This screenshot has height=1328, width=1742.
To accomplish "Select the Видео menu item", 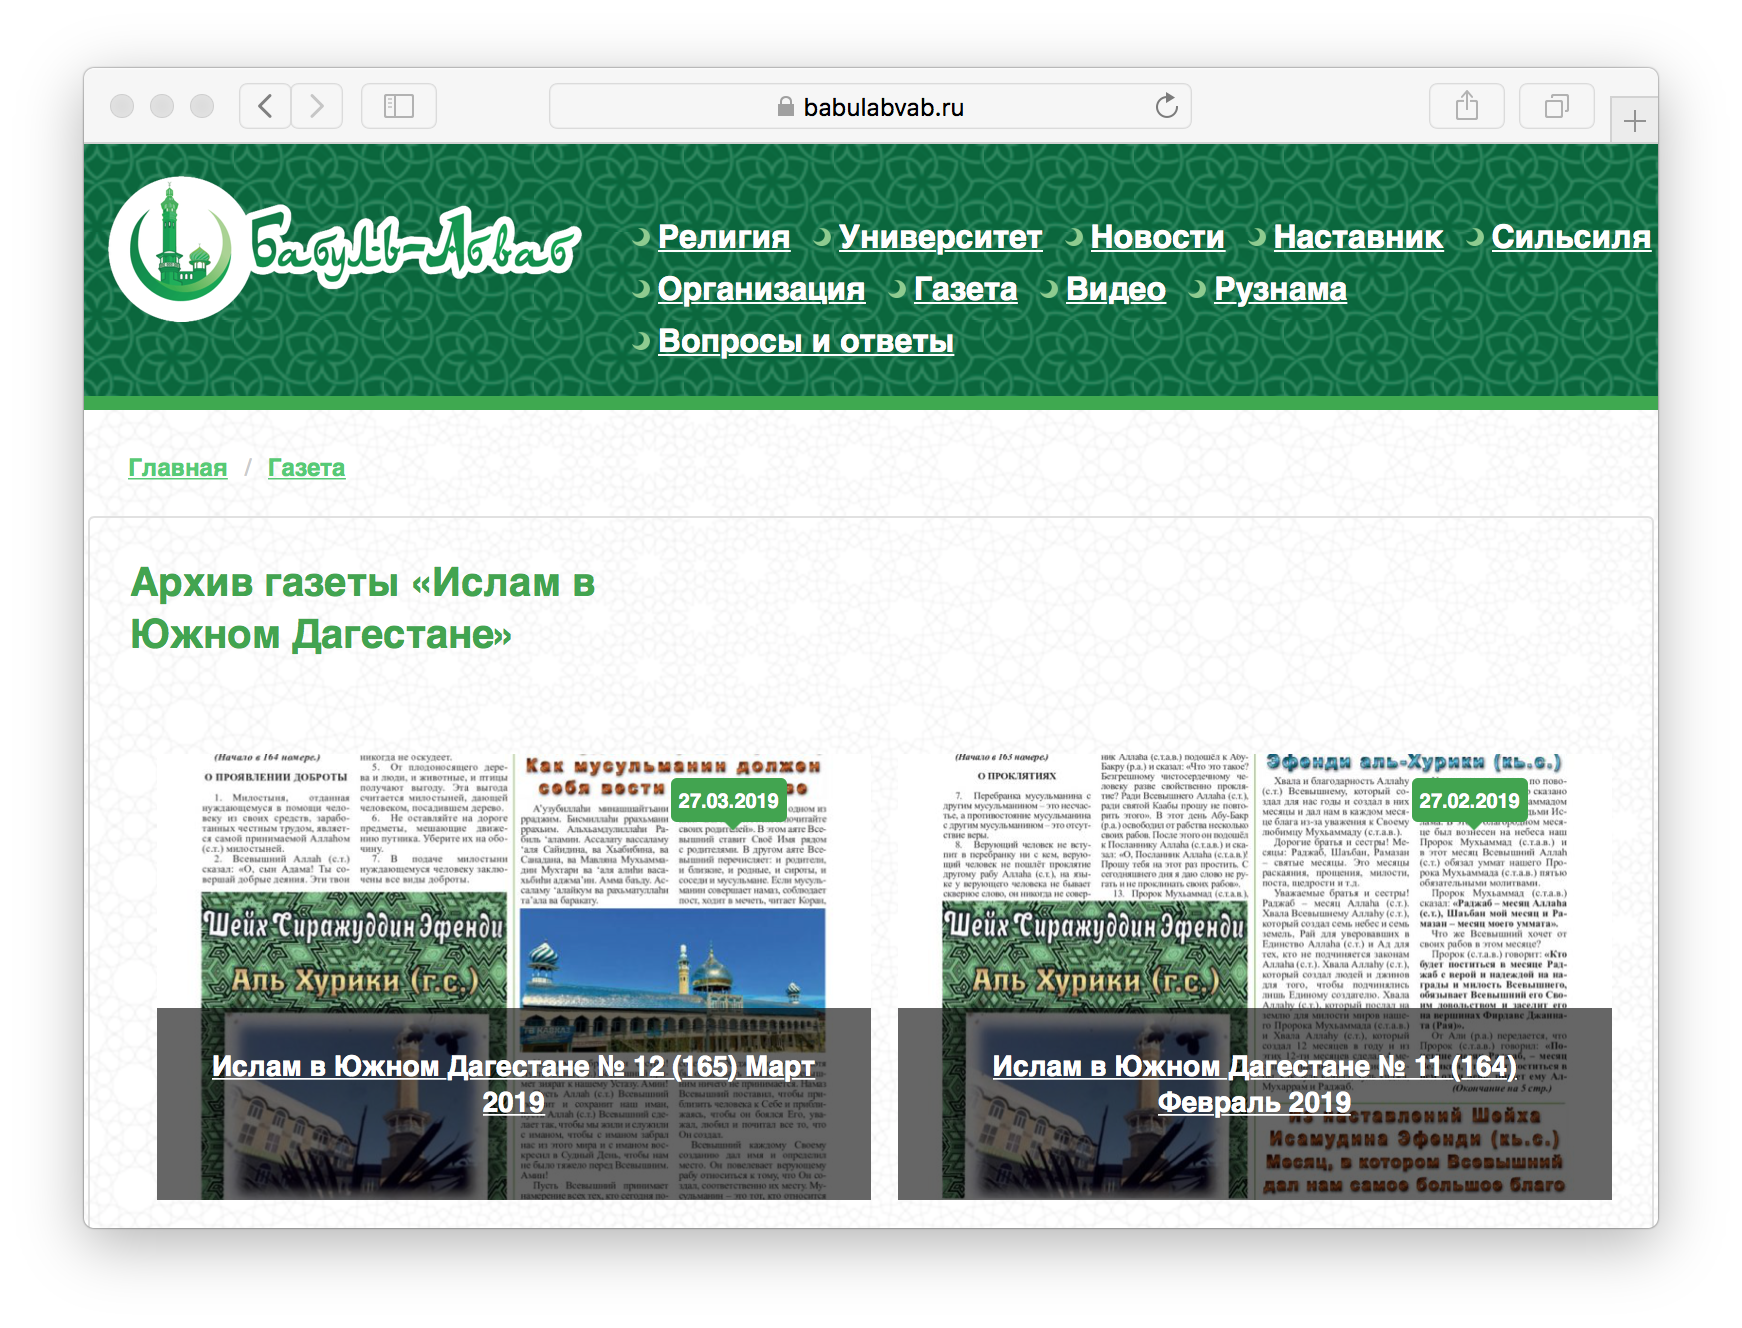I will point(1115,289).
